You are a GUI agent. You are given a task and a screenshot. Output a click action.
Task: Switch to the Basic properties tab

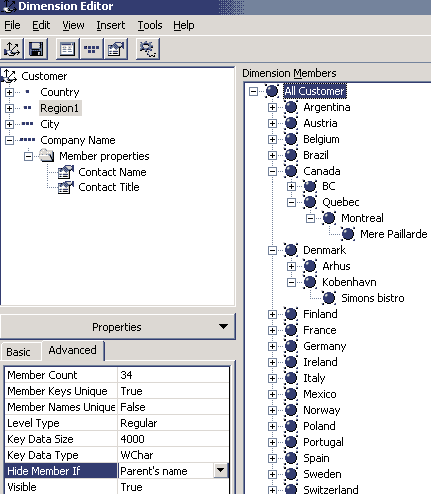point(18,352)
